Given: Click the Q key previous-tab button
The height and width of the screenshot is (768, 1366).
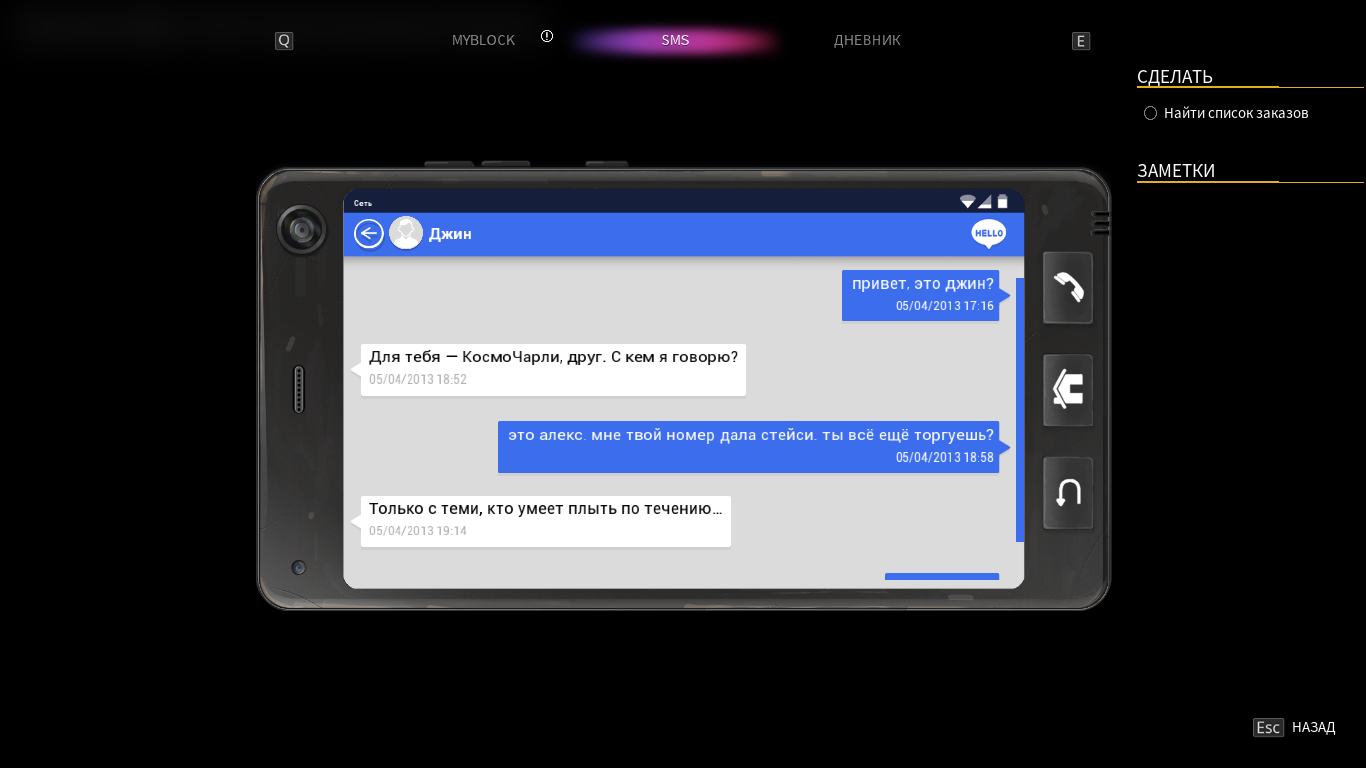Looking at the screenshot, I should point(284,41).
